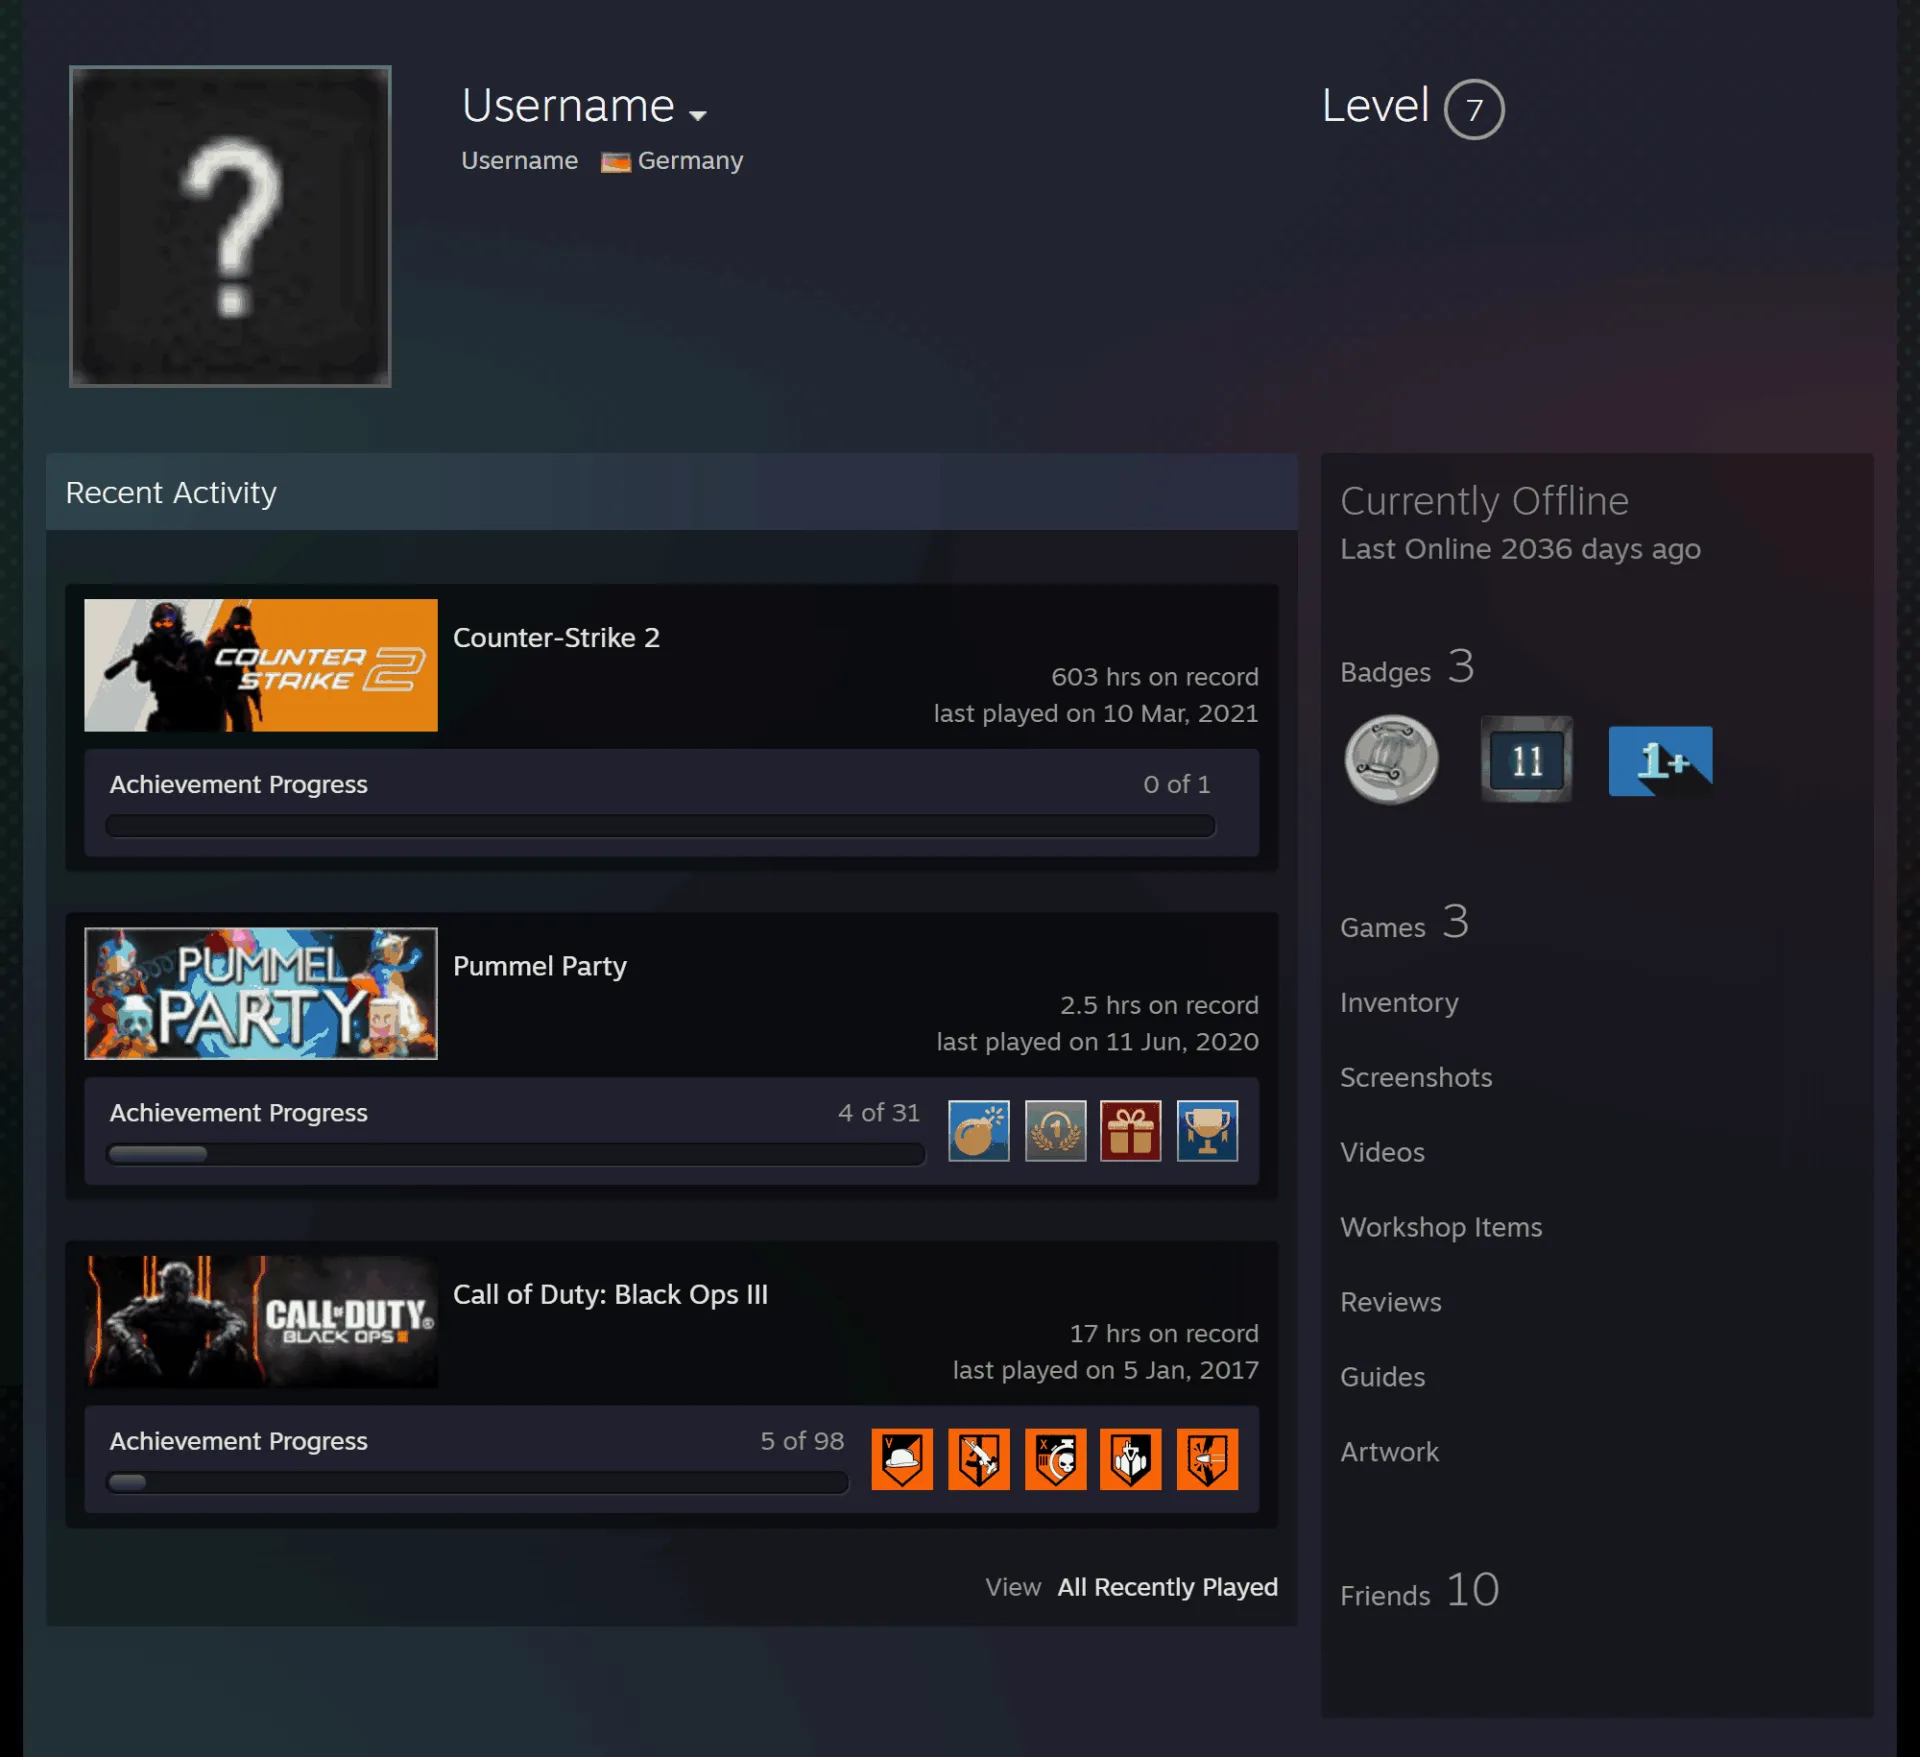Open the Counter-Strike 2 title link

556,638
